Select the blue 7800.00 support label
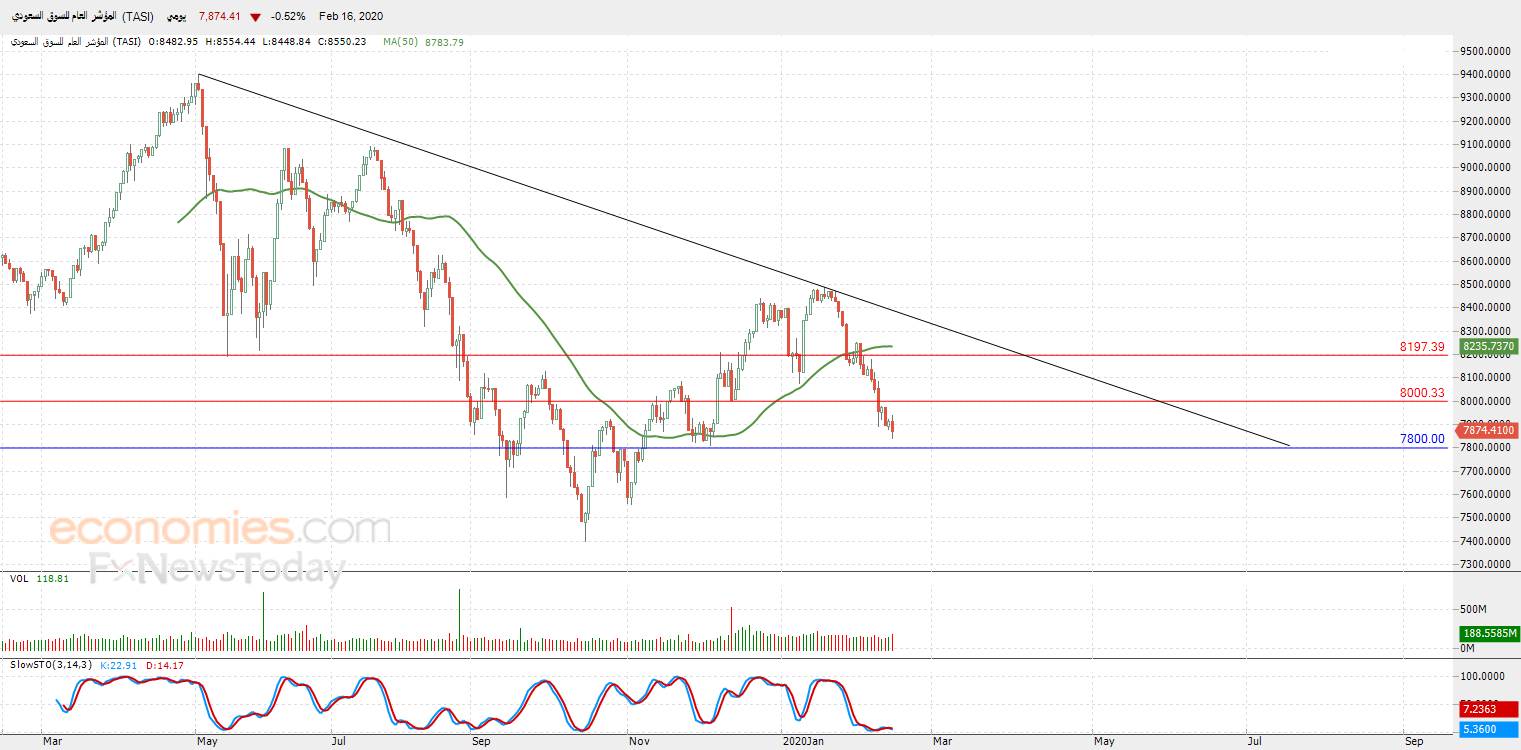 [1422, 439]
